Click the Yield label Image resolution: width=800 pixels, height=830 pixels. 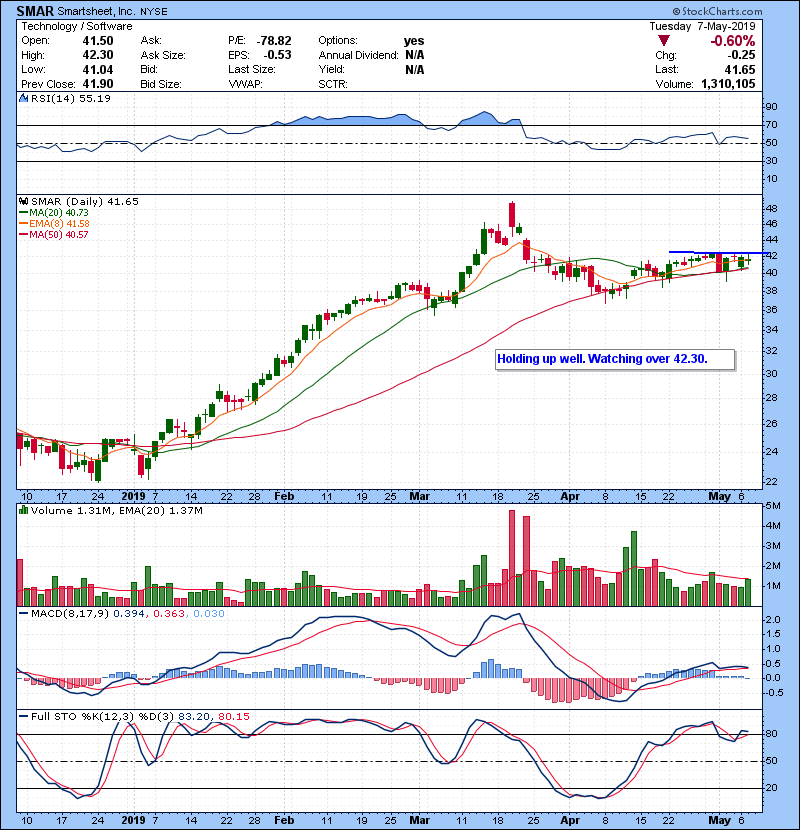coord(331,69)
